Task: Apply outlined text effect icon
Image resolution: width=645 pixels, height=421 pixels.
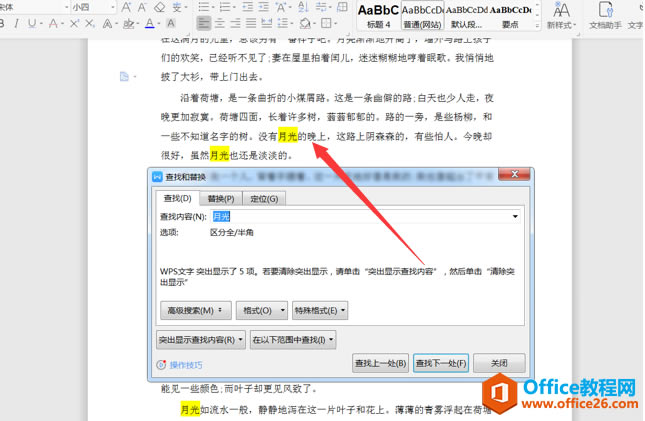Action: point(107,23)
